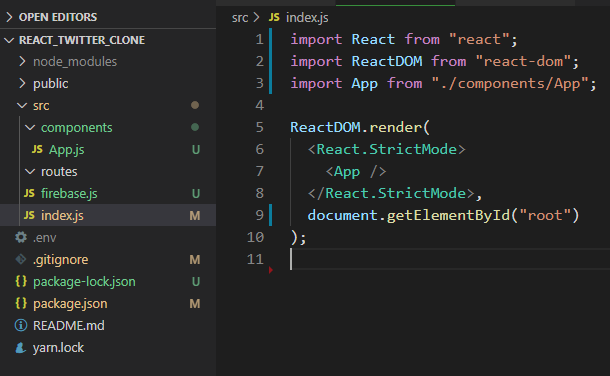The width and height of the screenshot is (610, 376).
Task: Open the yarn.lock file
Action: click(58, 348)
